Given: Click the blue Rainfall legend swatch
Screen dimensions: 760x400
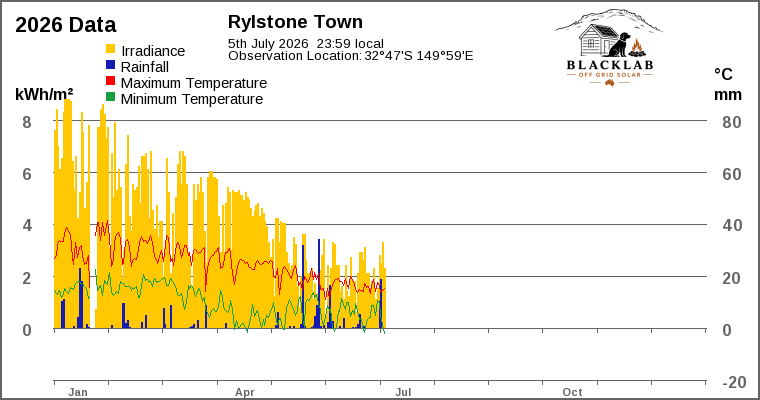Looking at the screenshot, I should [111, 65].
